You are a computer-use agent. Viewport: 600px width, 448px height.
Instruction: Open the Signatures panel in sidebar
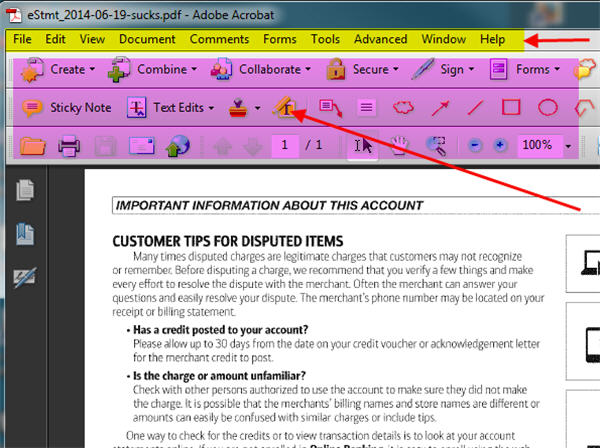(x=25, y=277)
